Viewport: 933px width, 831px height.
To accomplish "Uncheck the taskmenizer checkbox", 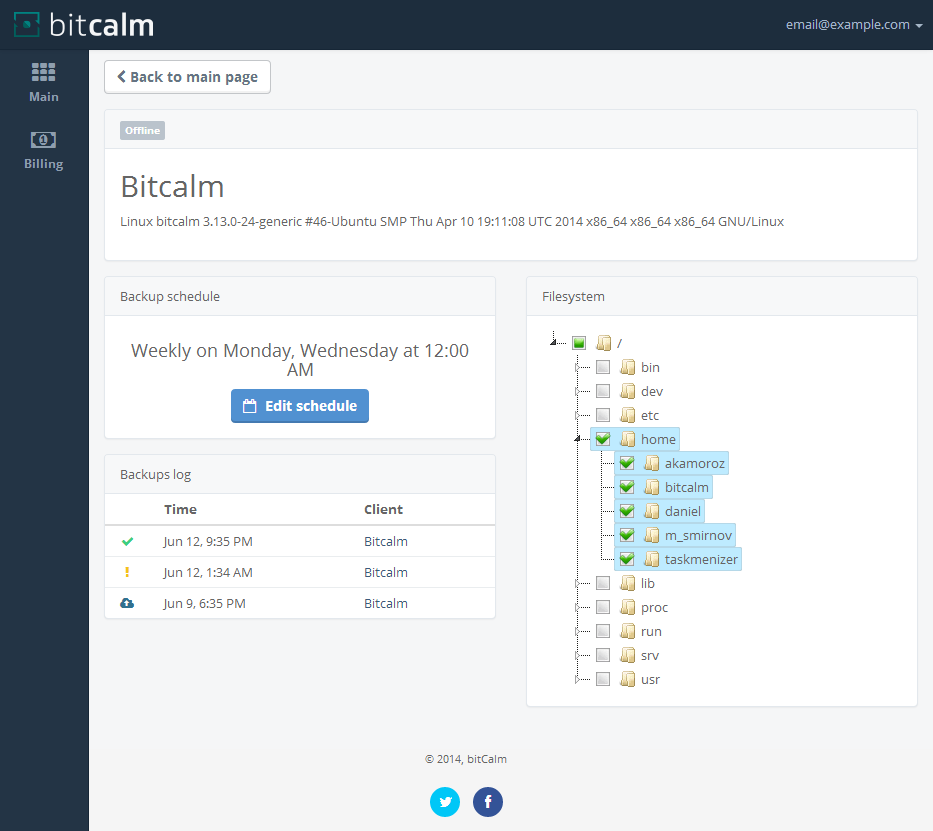I will click(x=627, y=559).
